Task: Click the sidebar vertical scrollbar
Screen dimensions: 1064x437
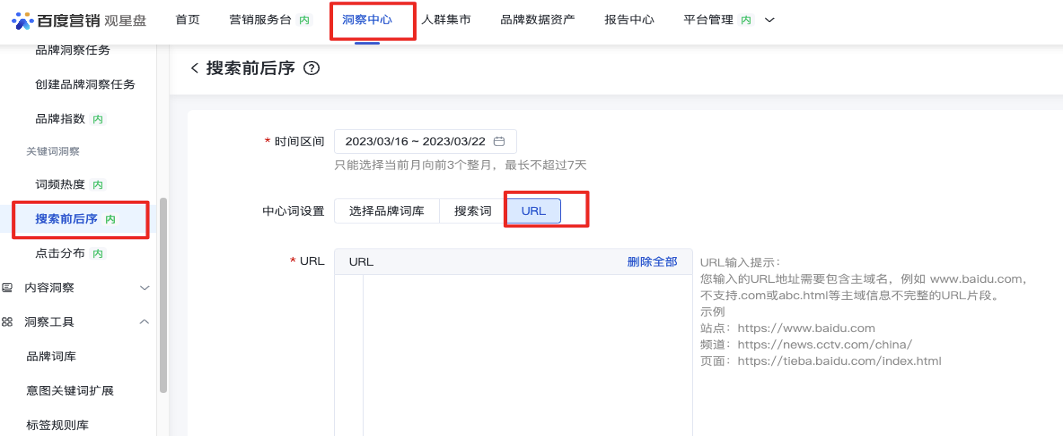Action: coord(163,290)
